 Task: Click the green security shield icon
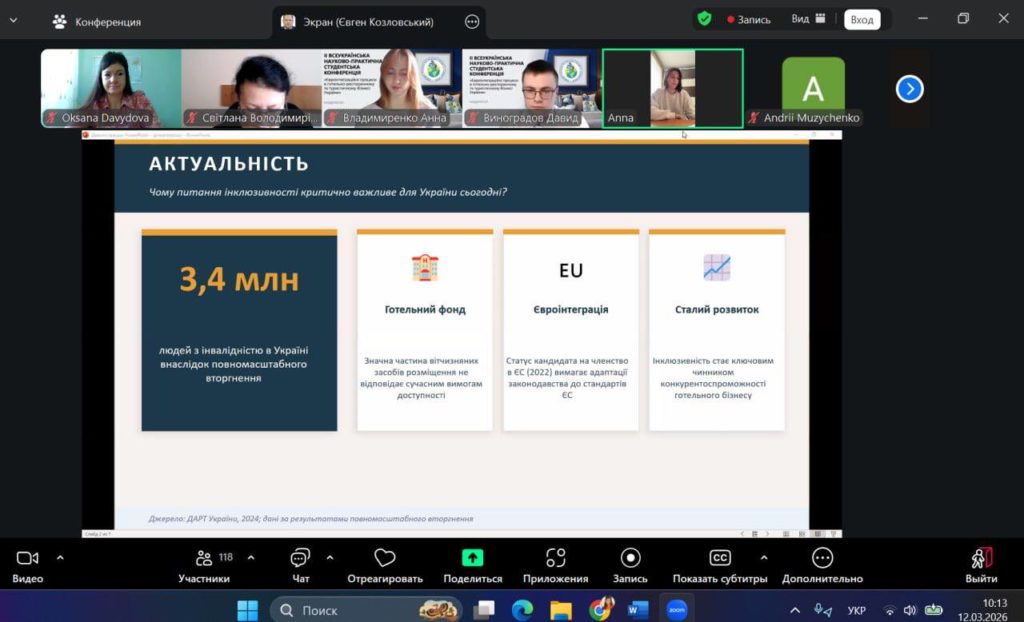click(705, 19)
